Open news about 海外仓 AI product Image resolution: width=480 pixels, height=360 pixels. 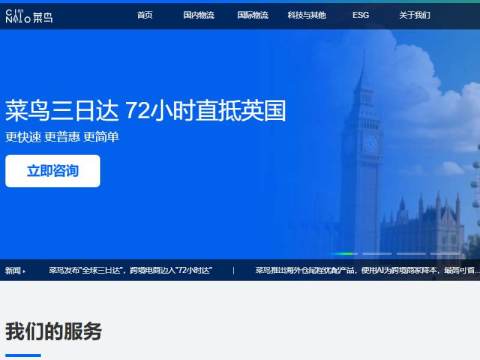click(368, 270)
